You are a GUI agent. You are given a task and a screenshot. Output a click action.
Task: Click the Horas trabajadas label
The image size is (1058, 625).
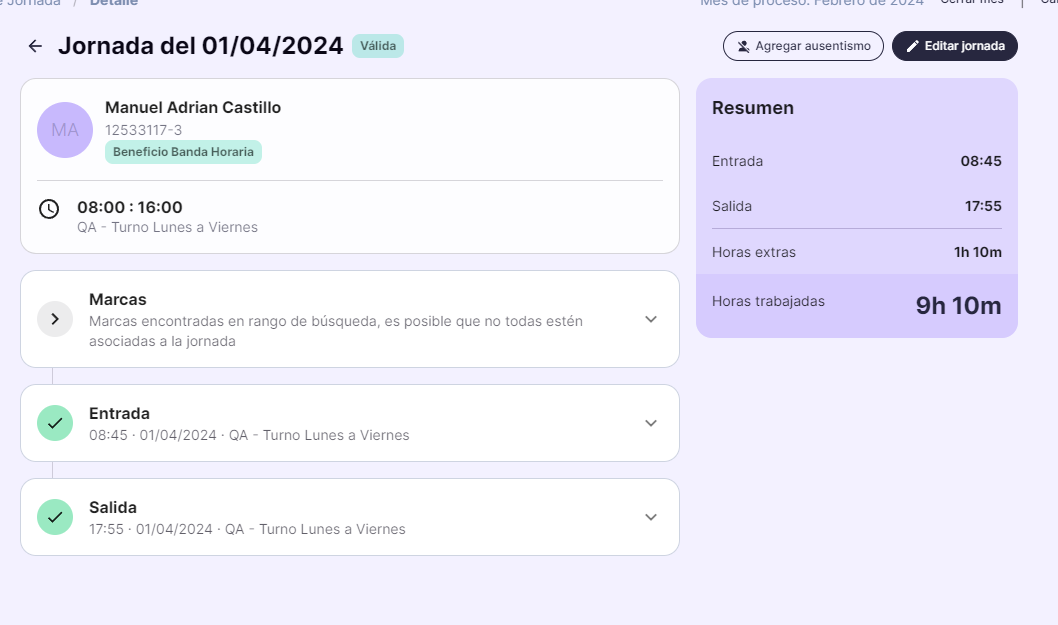(x=768, y=302)
